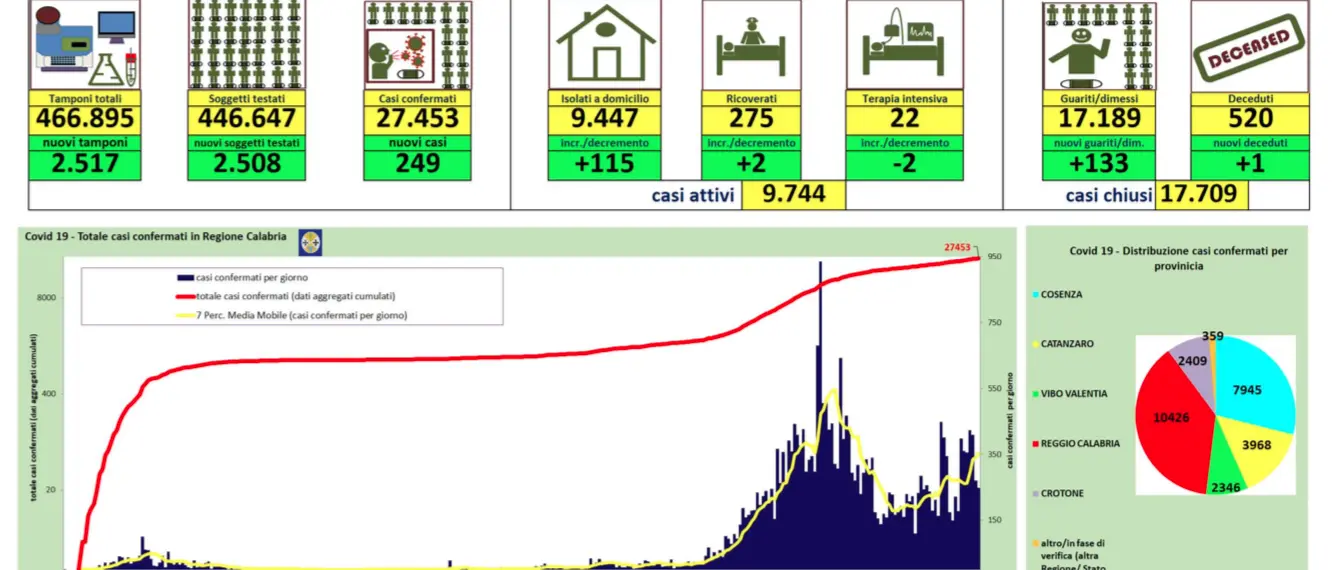This screenshot has height=570, width=1332.
Task: Select the REGGIO CALABRIA red legend swatch
Action: point(1036,443)
